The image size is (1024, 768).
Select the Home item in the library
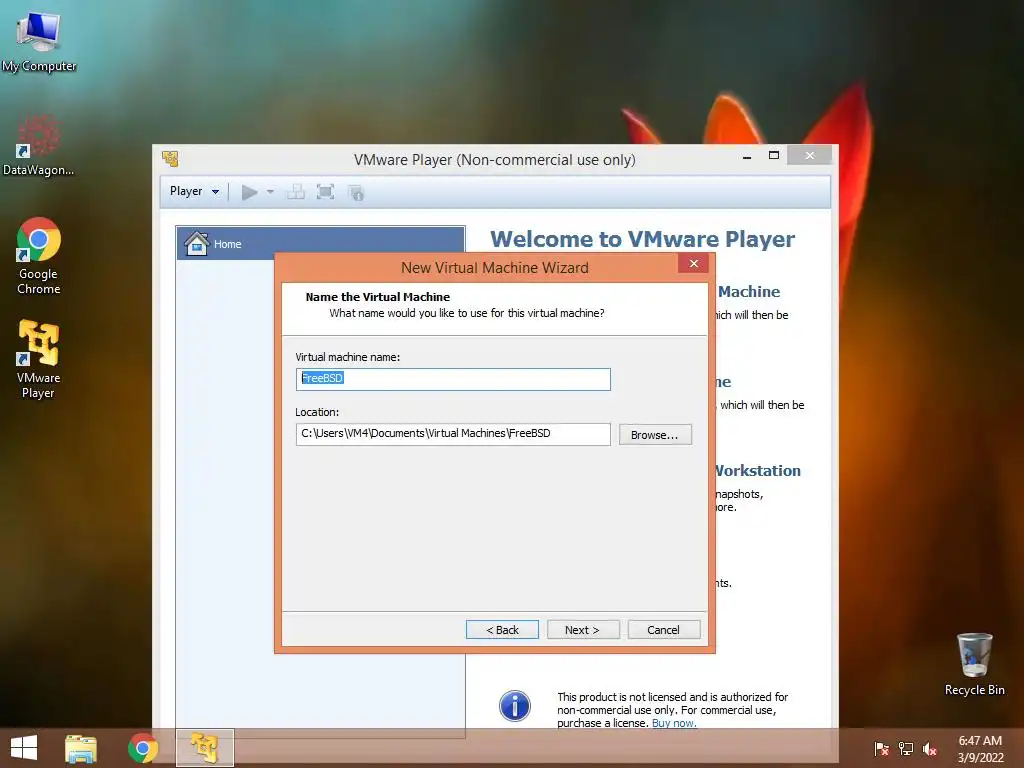(x=320, y=244)
